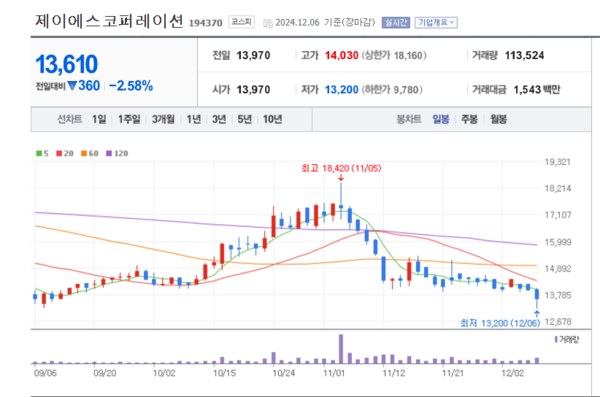Click the green 5-day average legend swatch
600x397 pixels.
(39, 154)
